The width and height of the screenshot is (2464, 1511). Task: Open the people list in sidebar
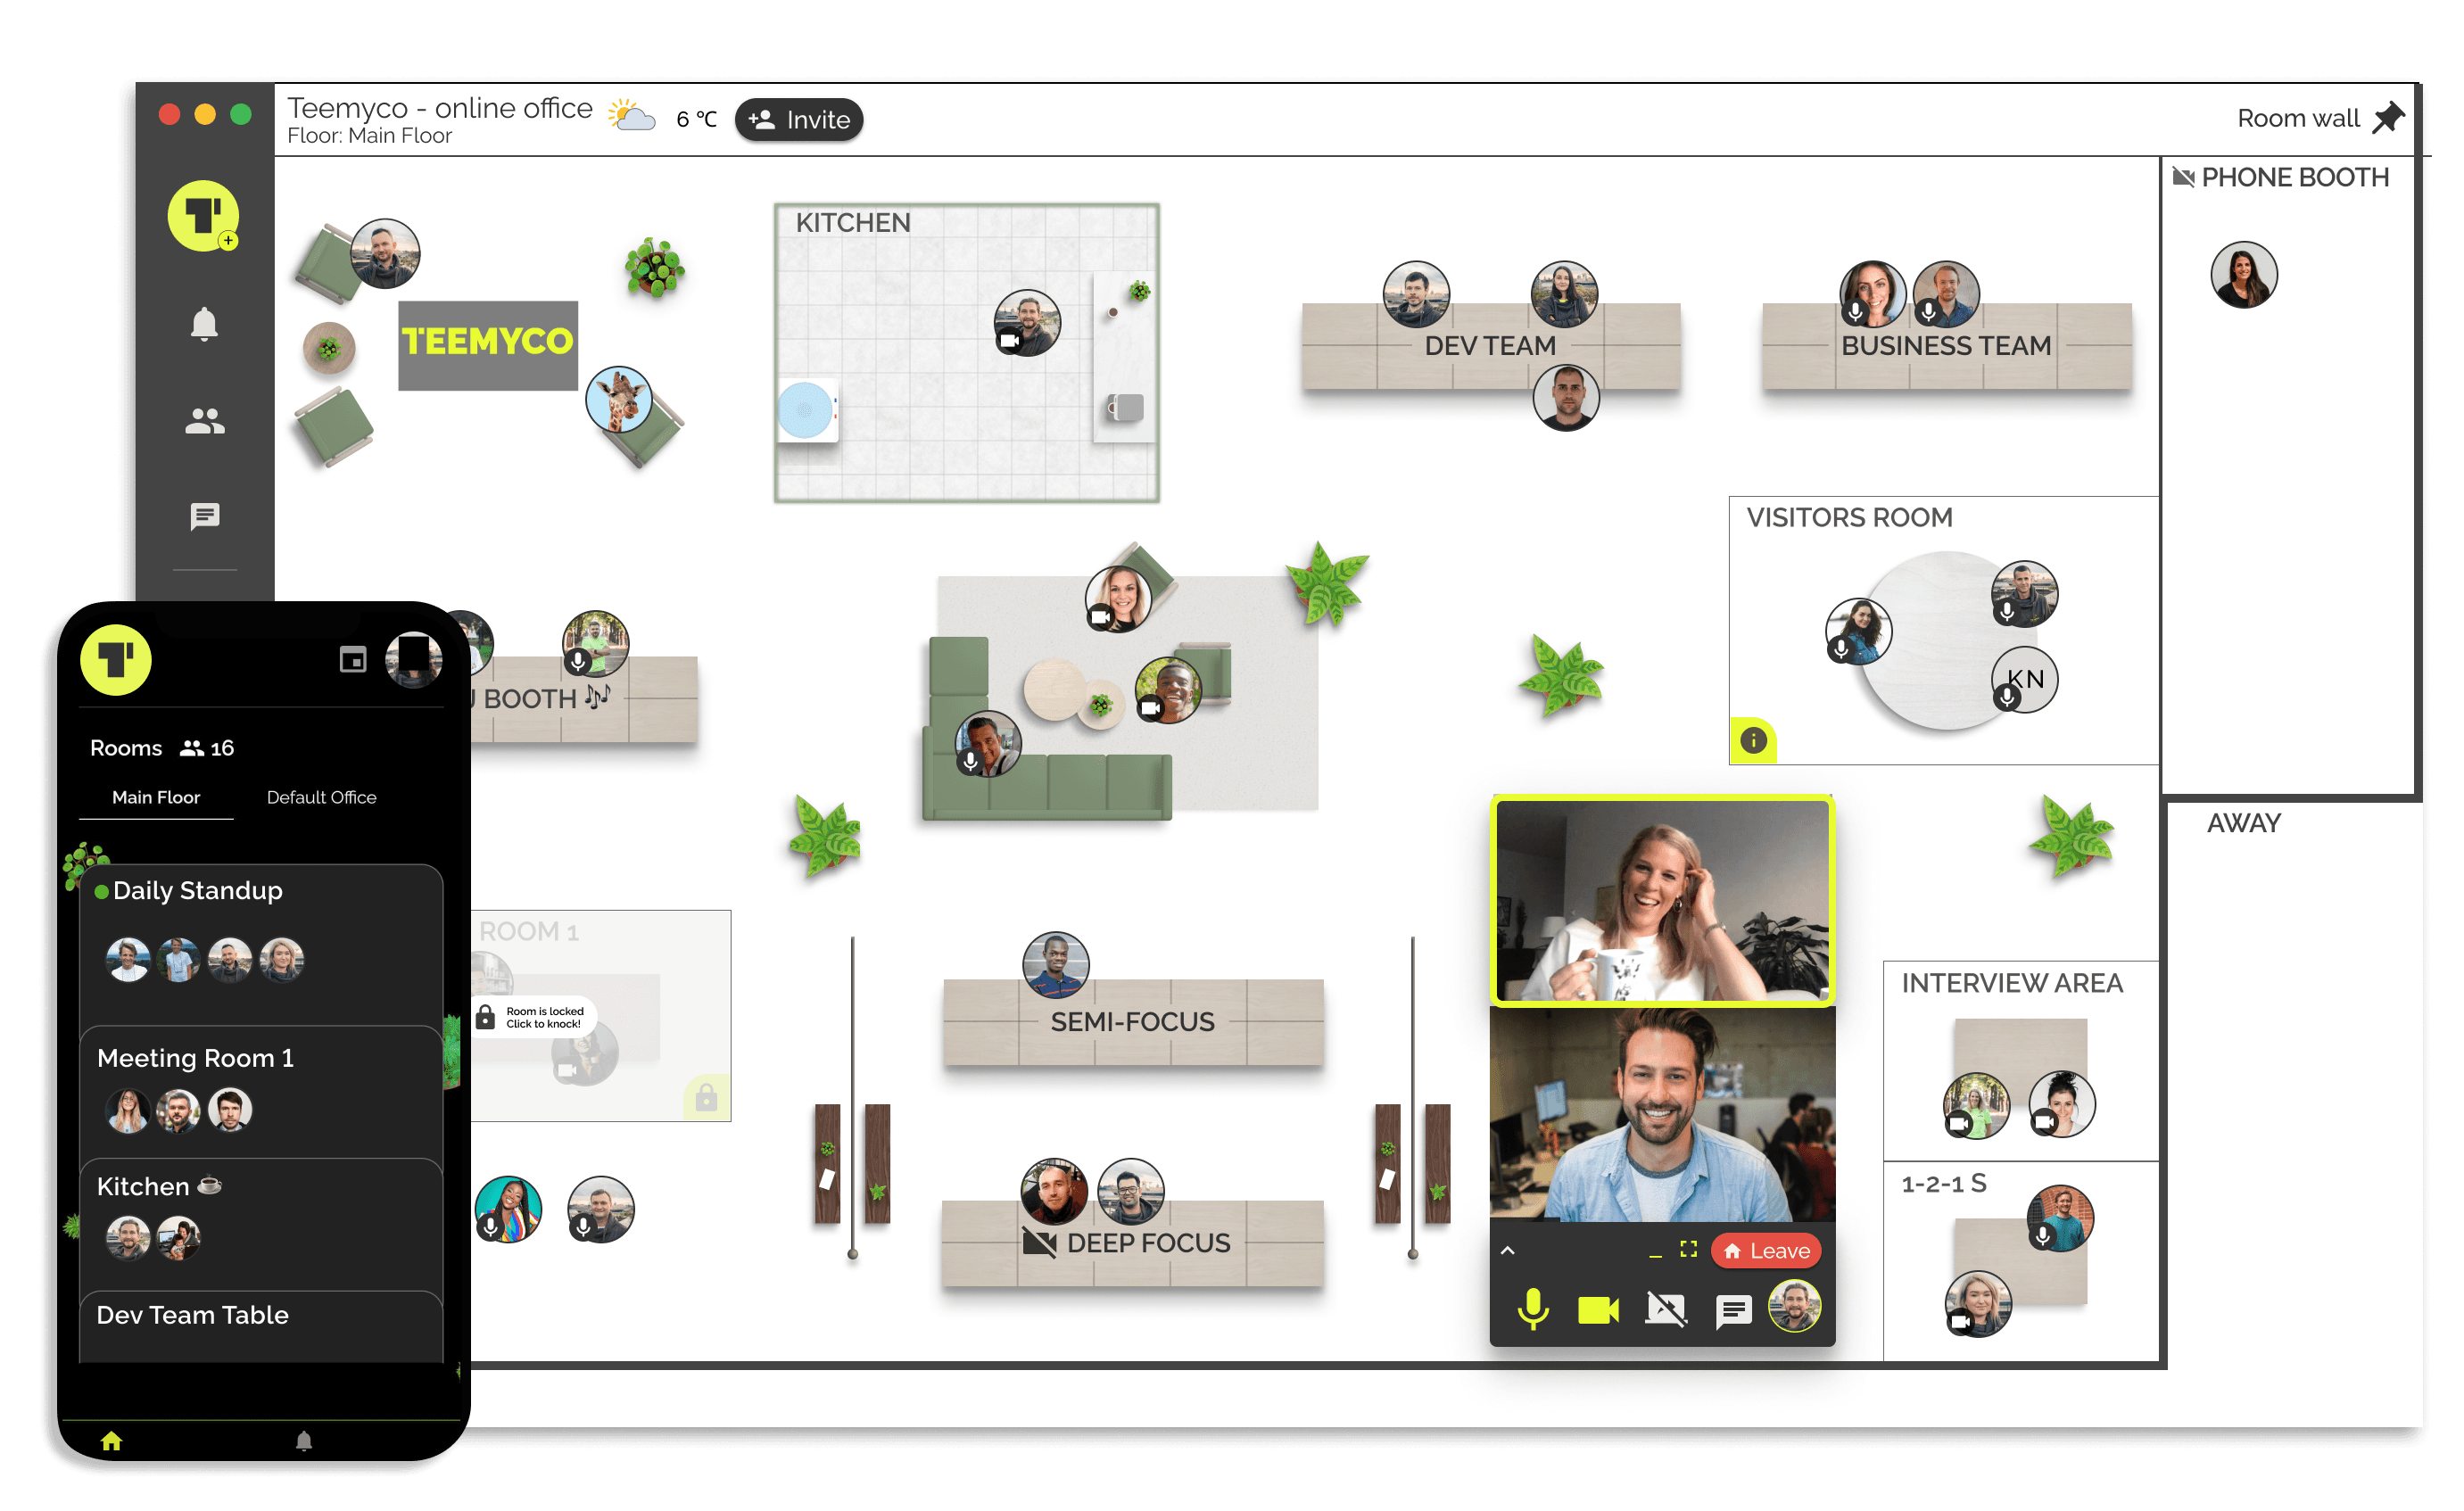click(204, 421)
